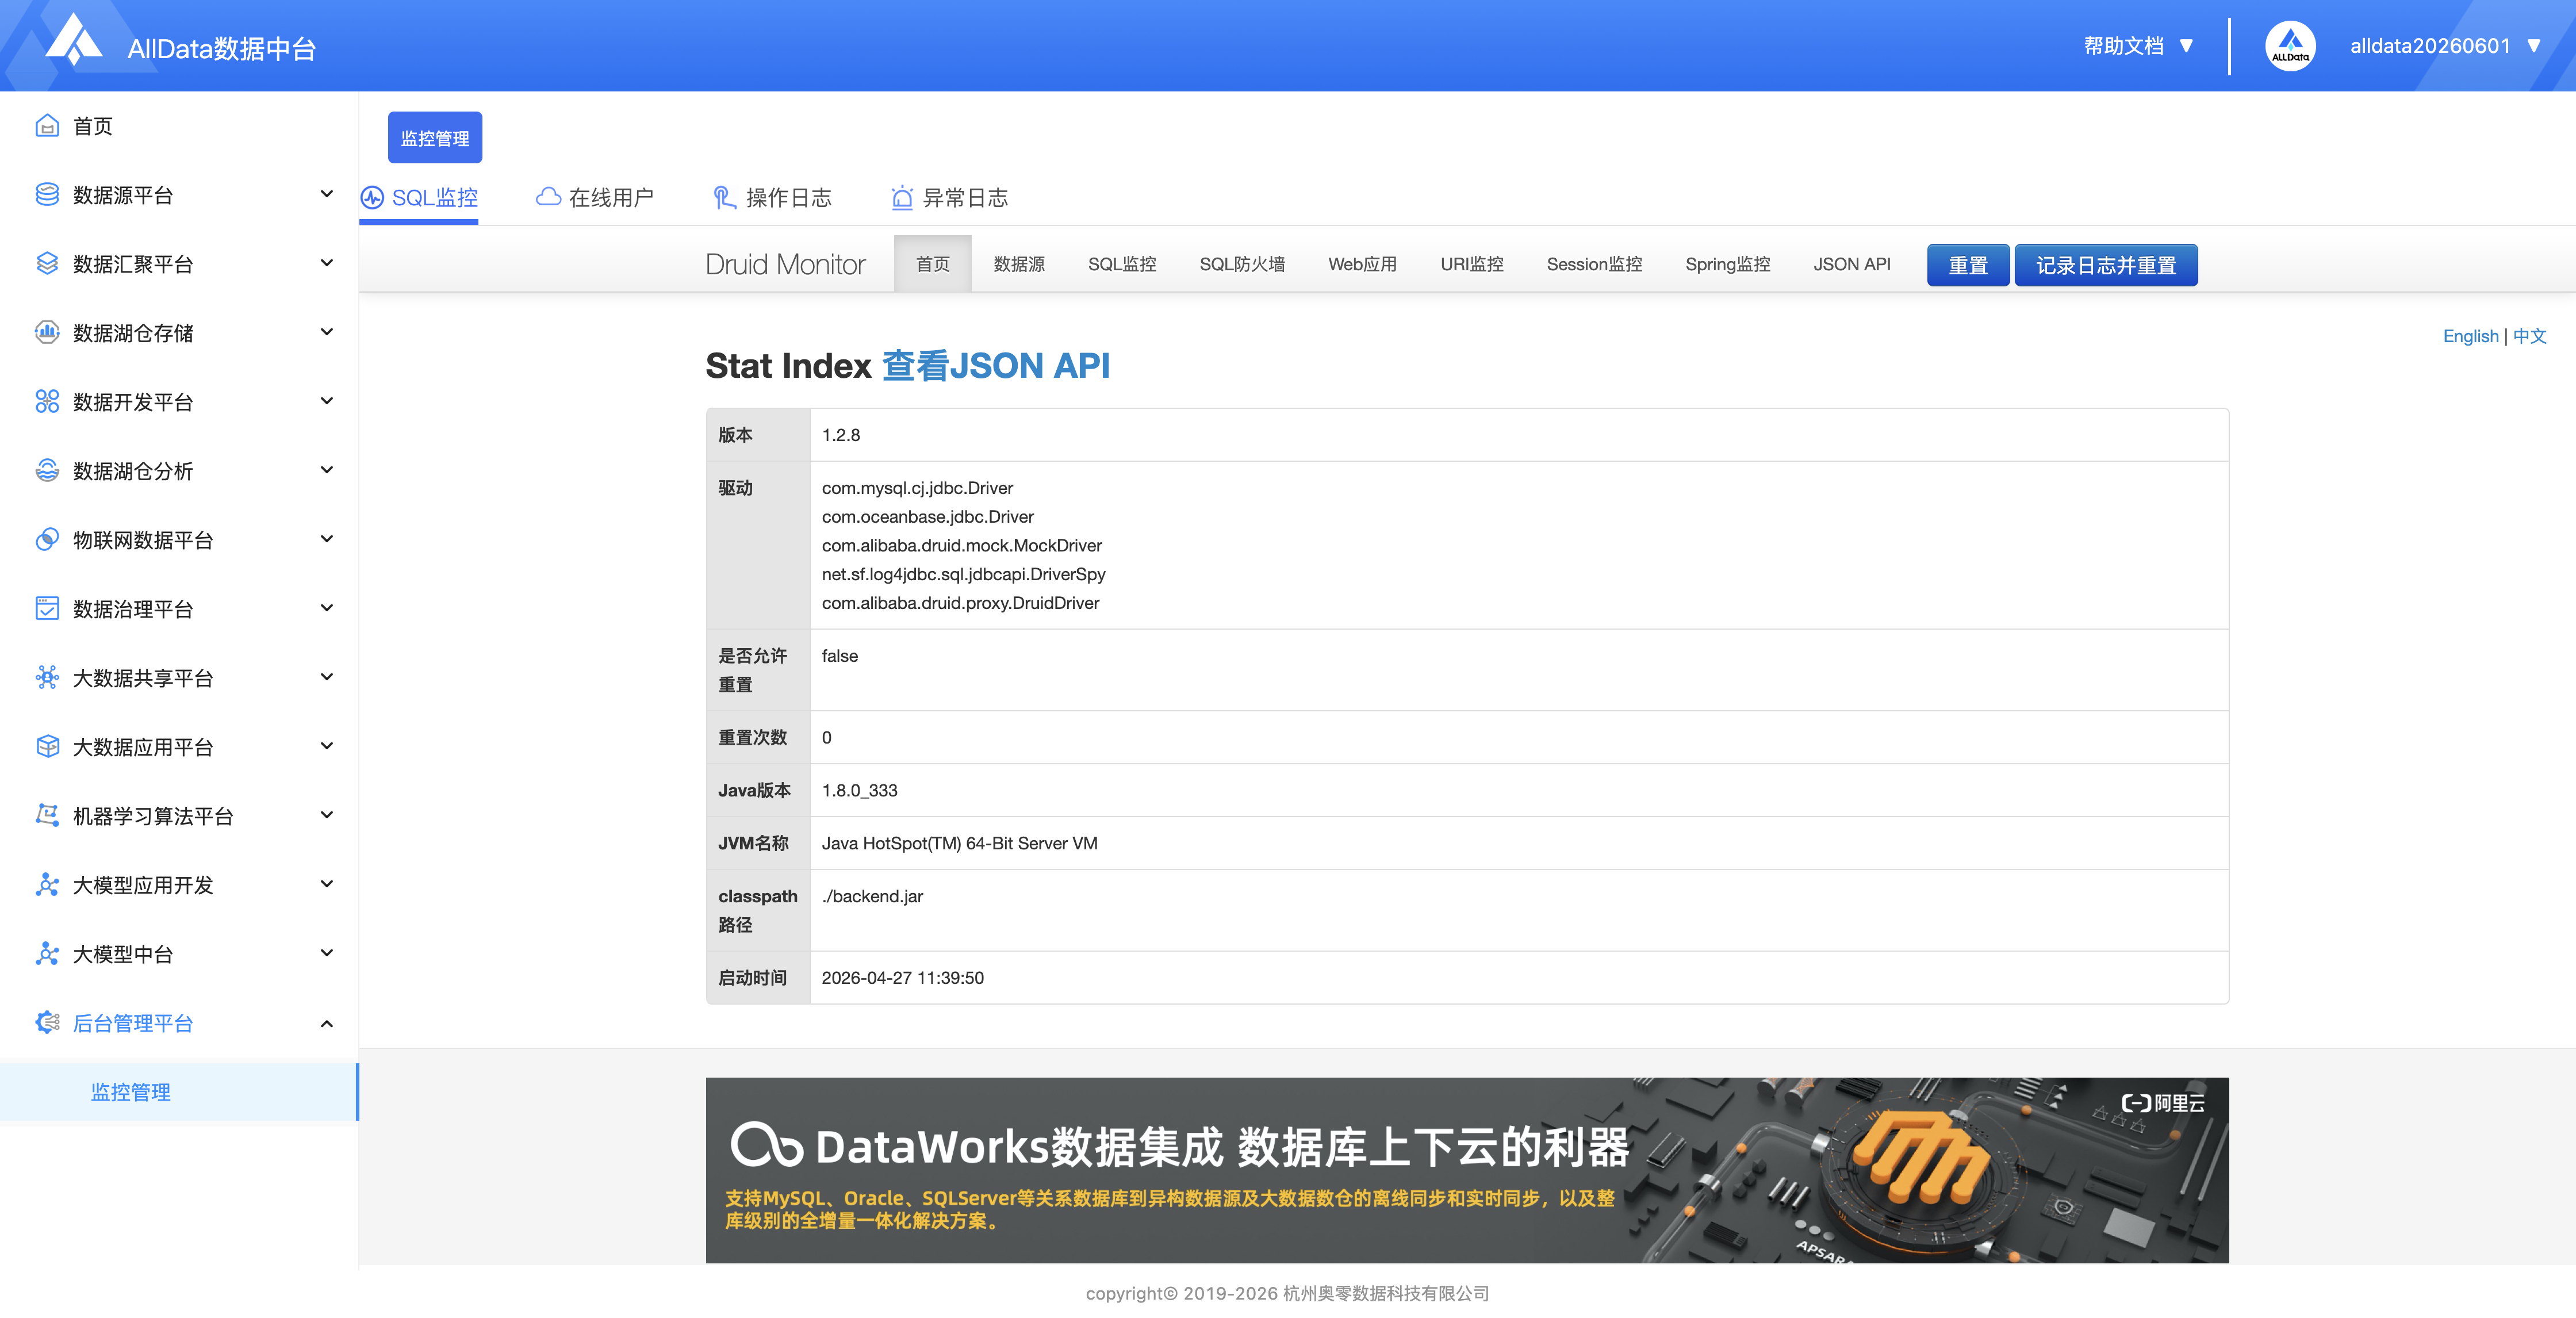The width and height of the screenshot is (2576, 1318).
Task: Click the 大模型应用开发 icon
Action: [x=47, y=884]
